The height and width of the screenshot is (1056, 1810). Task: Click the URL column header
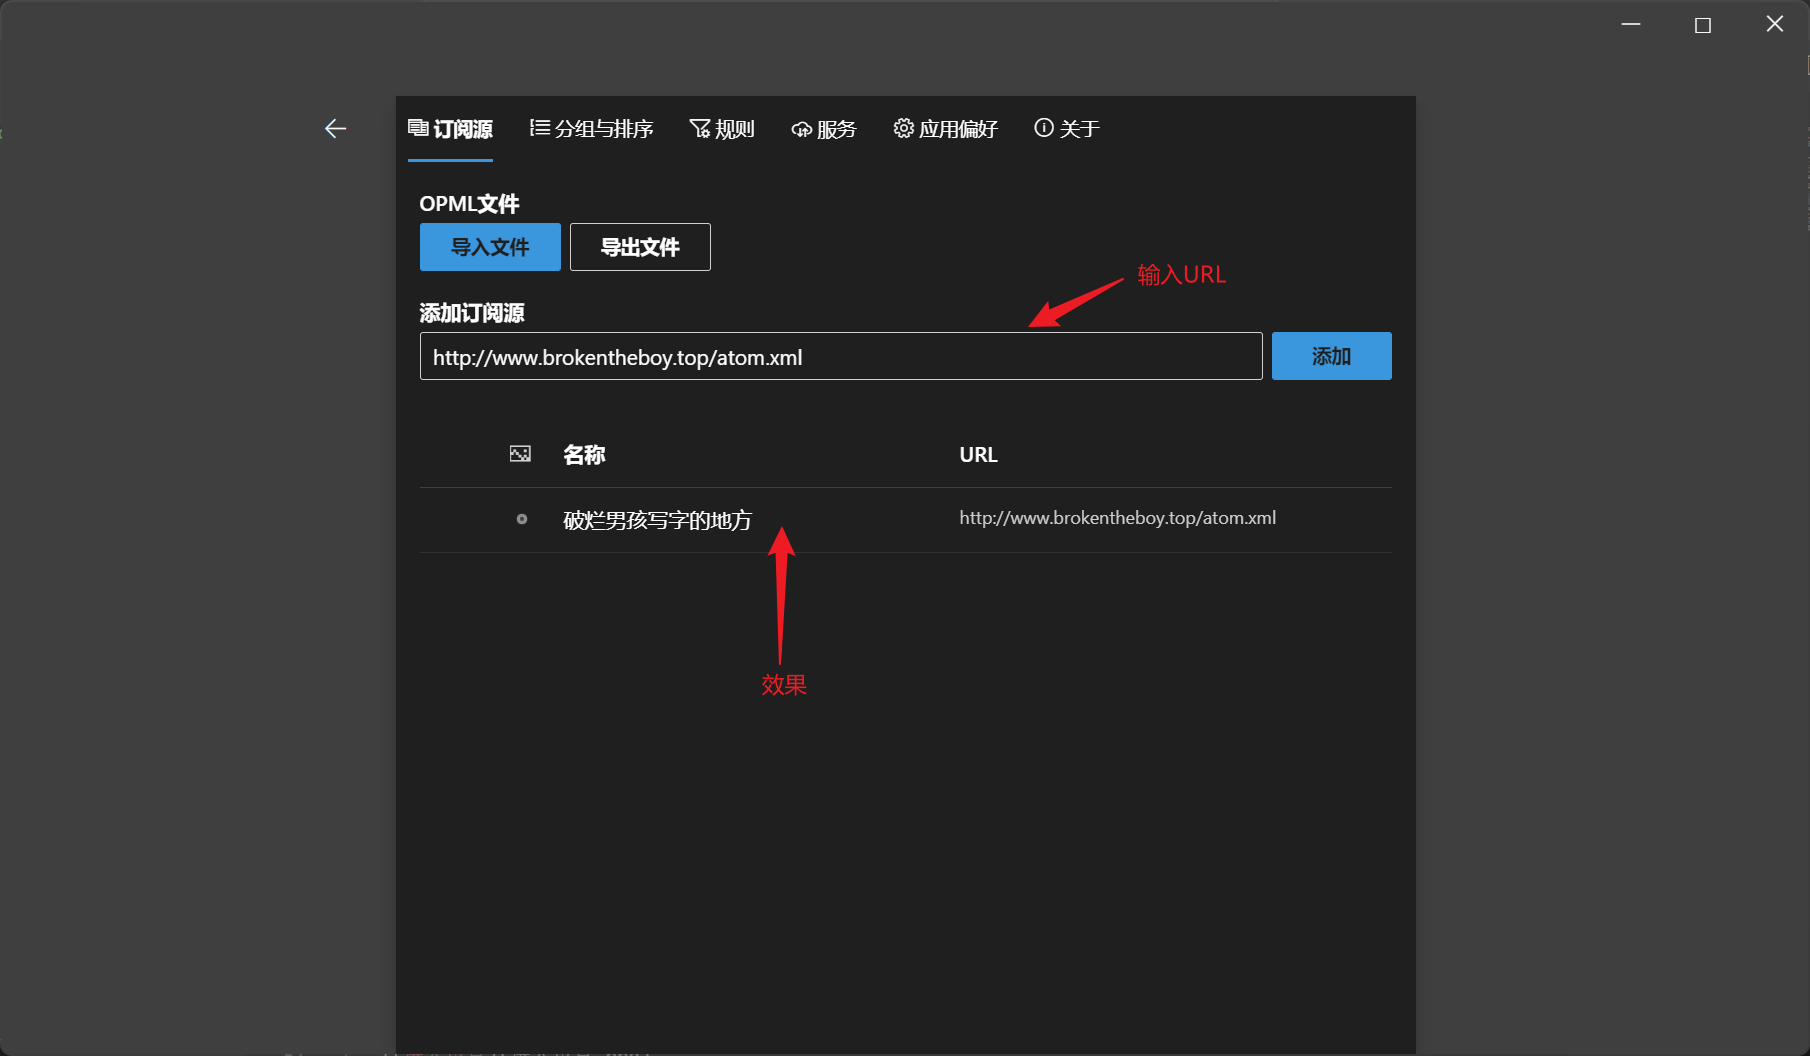tap(978, 455)
